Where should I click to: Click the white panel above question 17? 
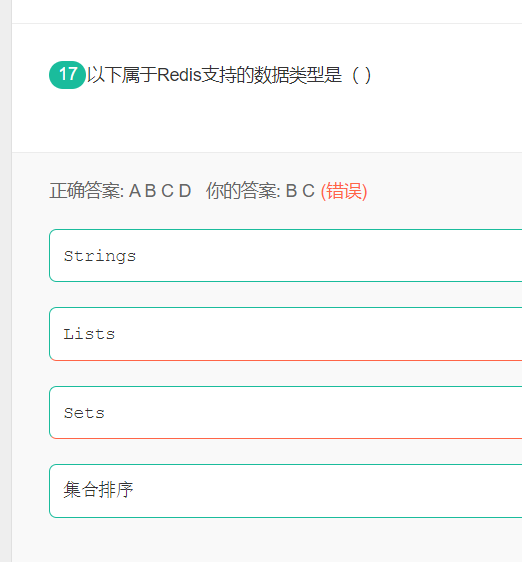[267, 11]
